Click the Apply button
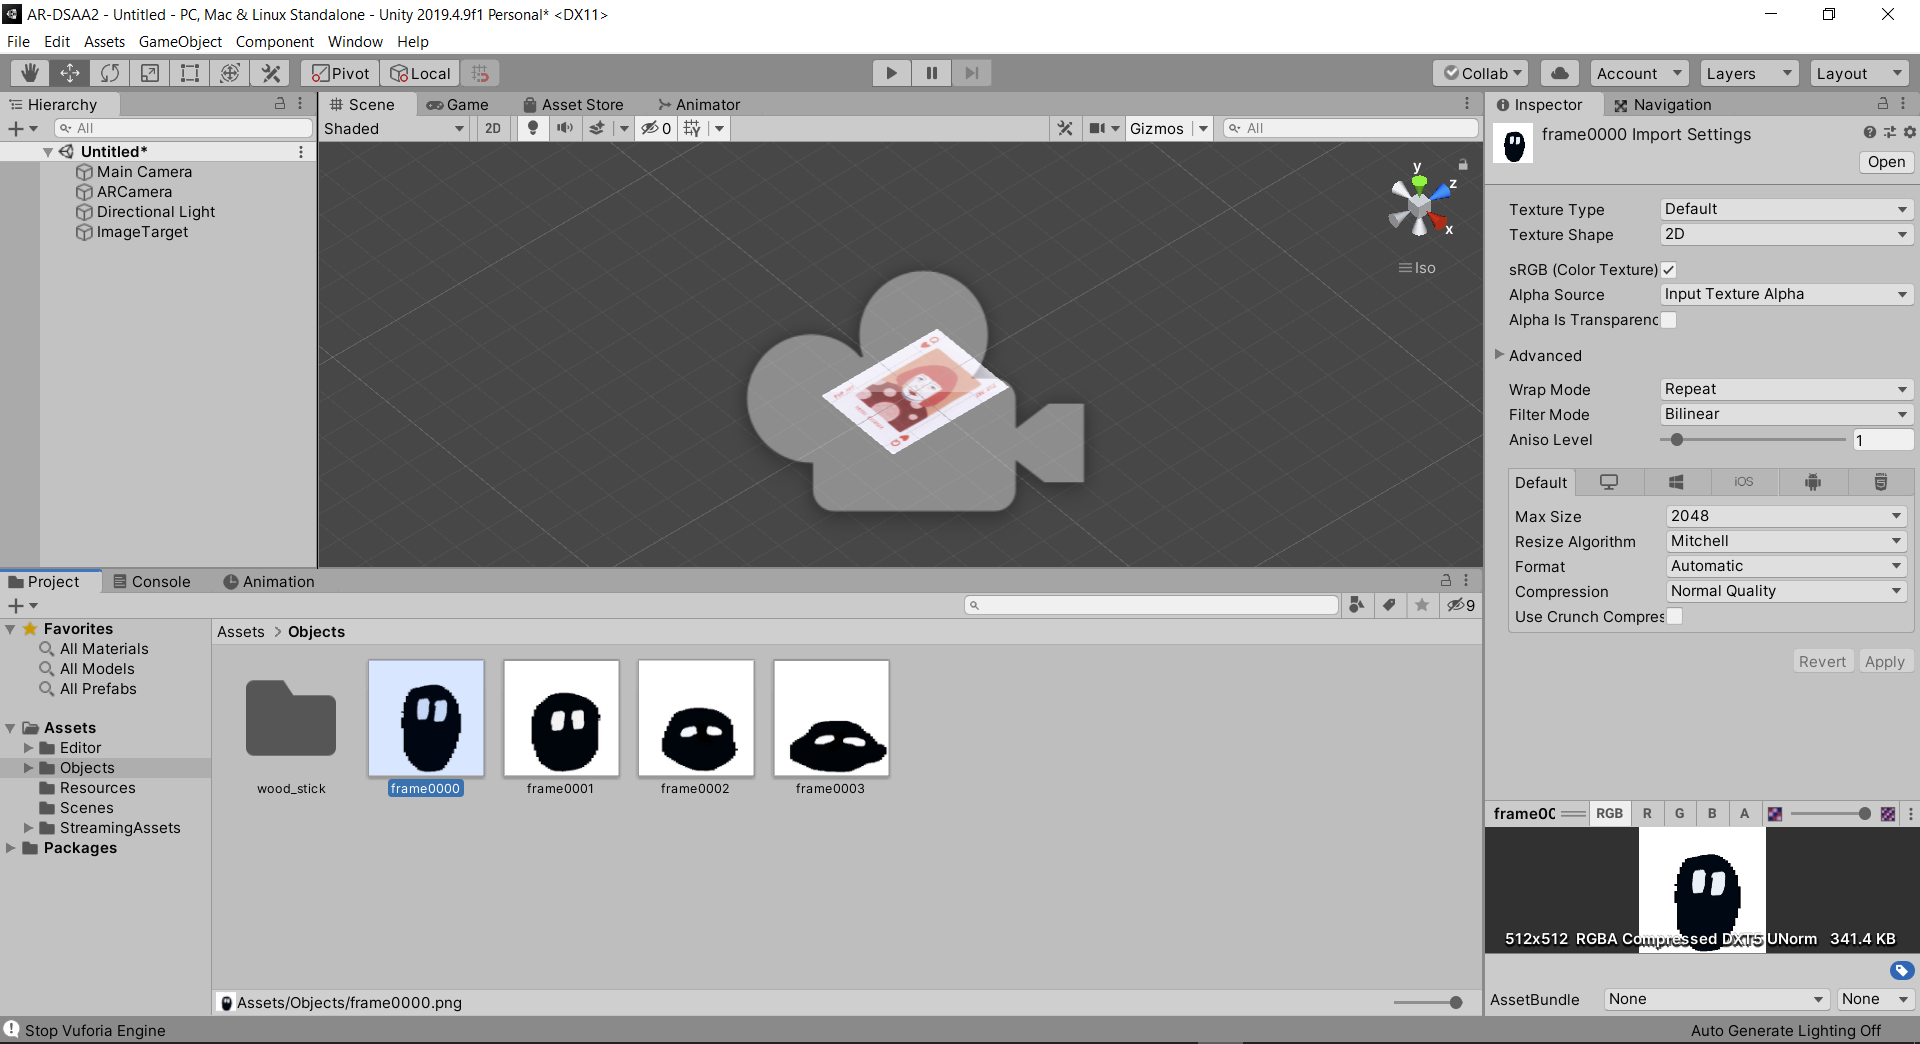 click(x=1884, y=662)
